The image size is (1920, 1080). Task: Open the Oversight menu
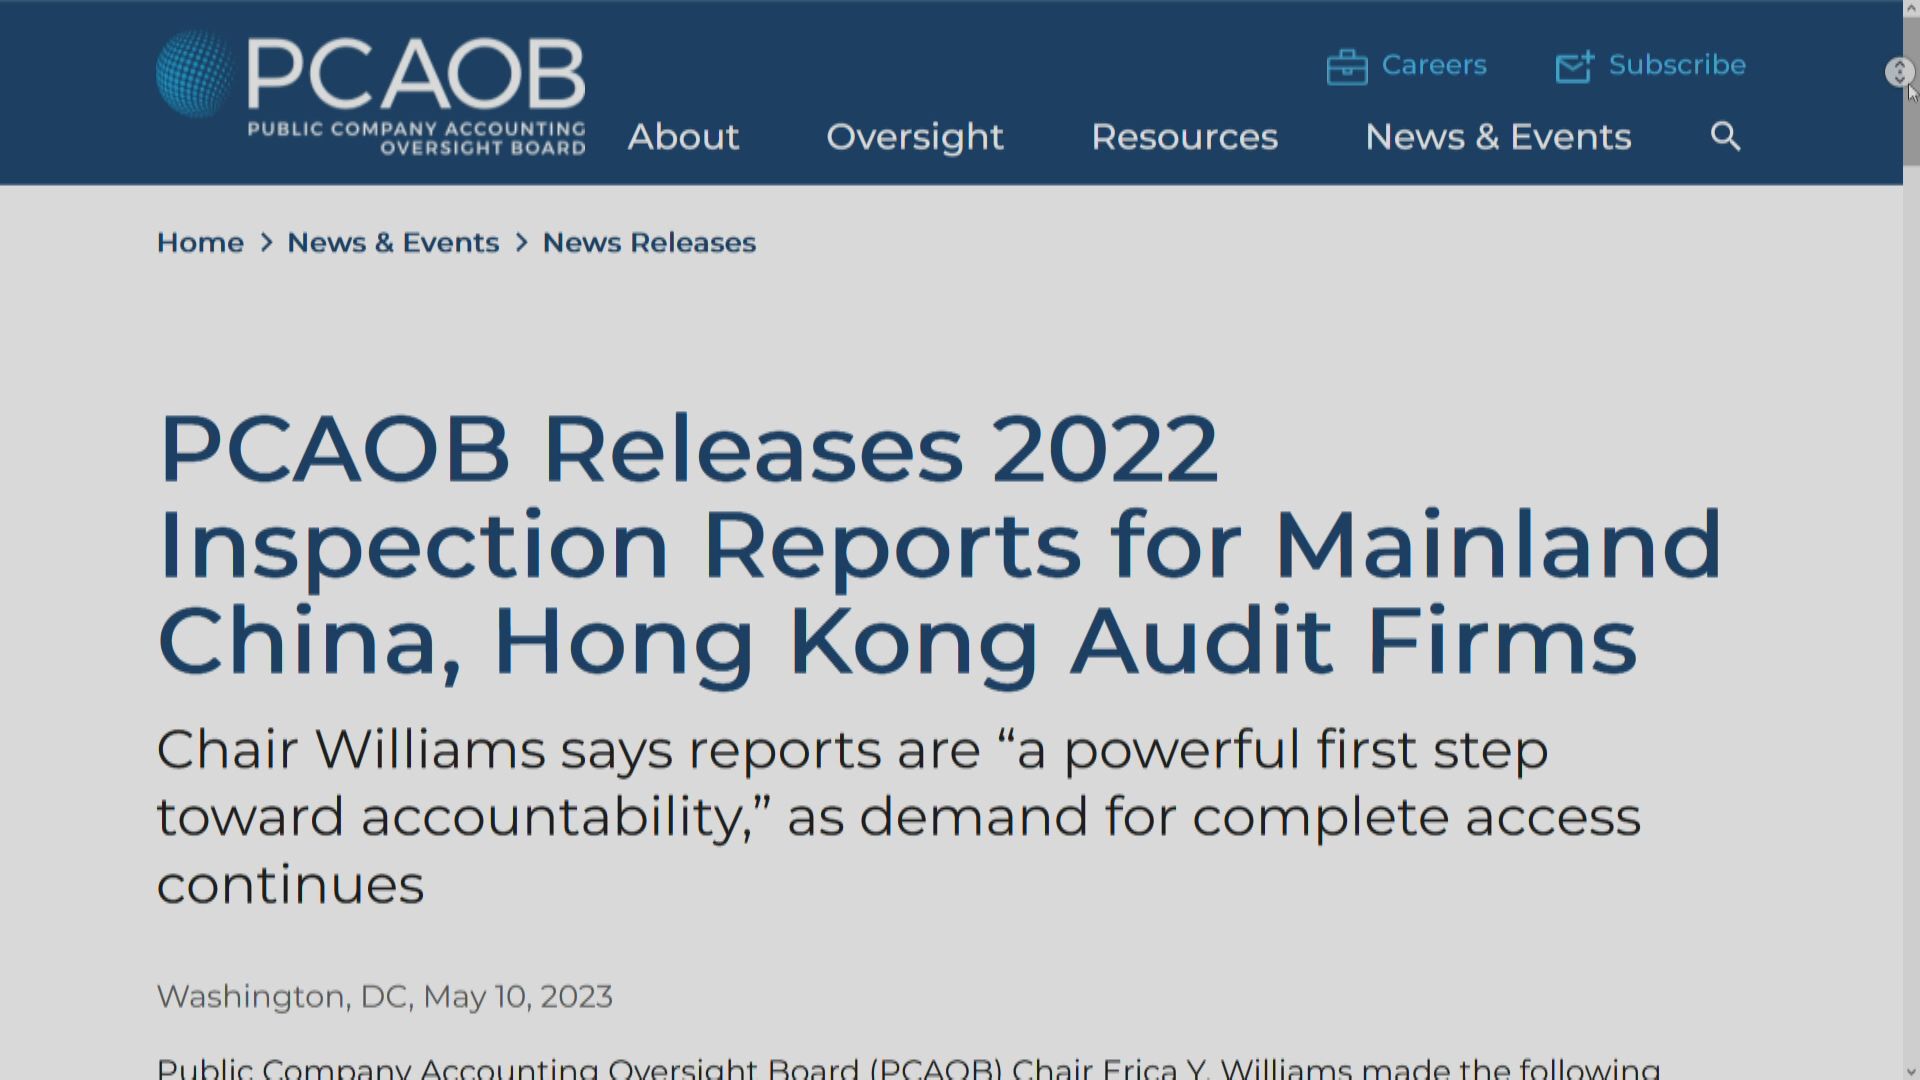coord(915,137)
